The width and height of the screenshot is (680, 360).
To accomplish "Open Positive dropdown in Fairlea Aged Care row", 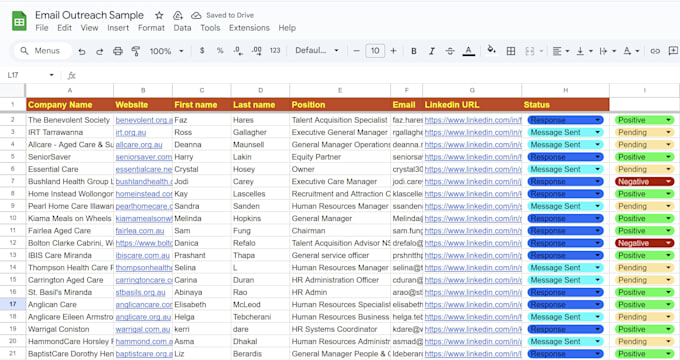I will point(644,231).
